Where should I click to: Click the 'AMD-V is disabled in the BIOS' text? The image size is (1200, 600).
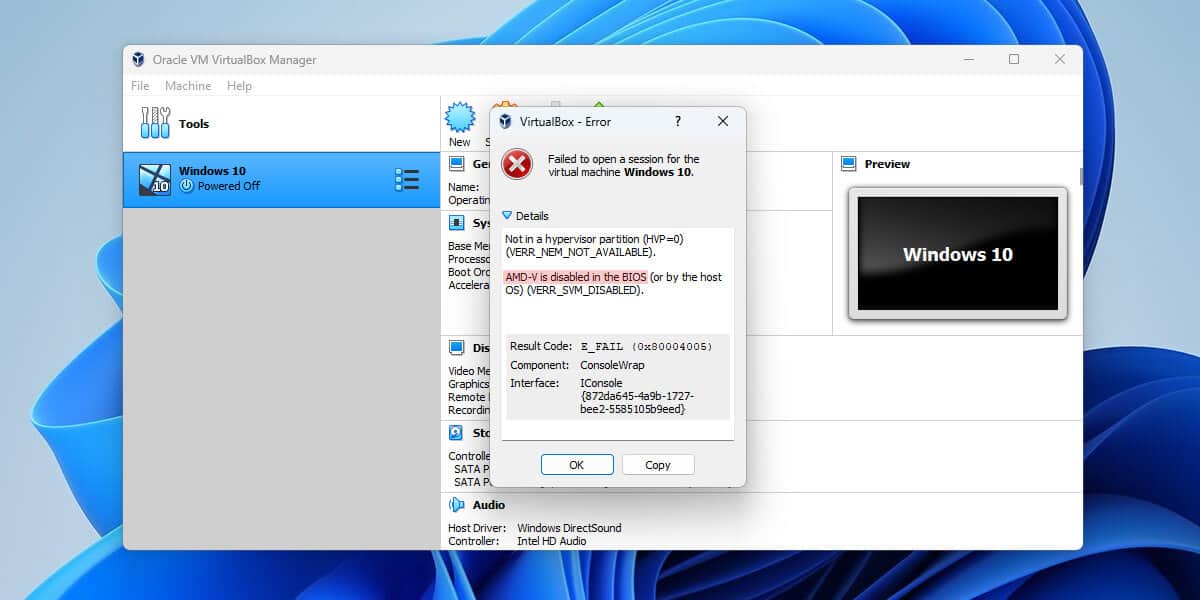point(576,277)
